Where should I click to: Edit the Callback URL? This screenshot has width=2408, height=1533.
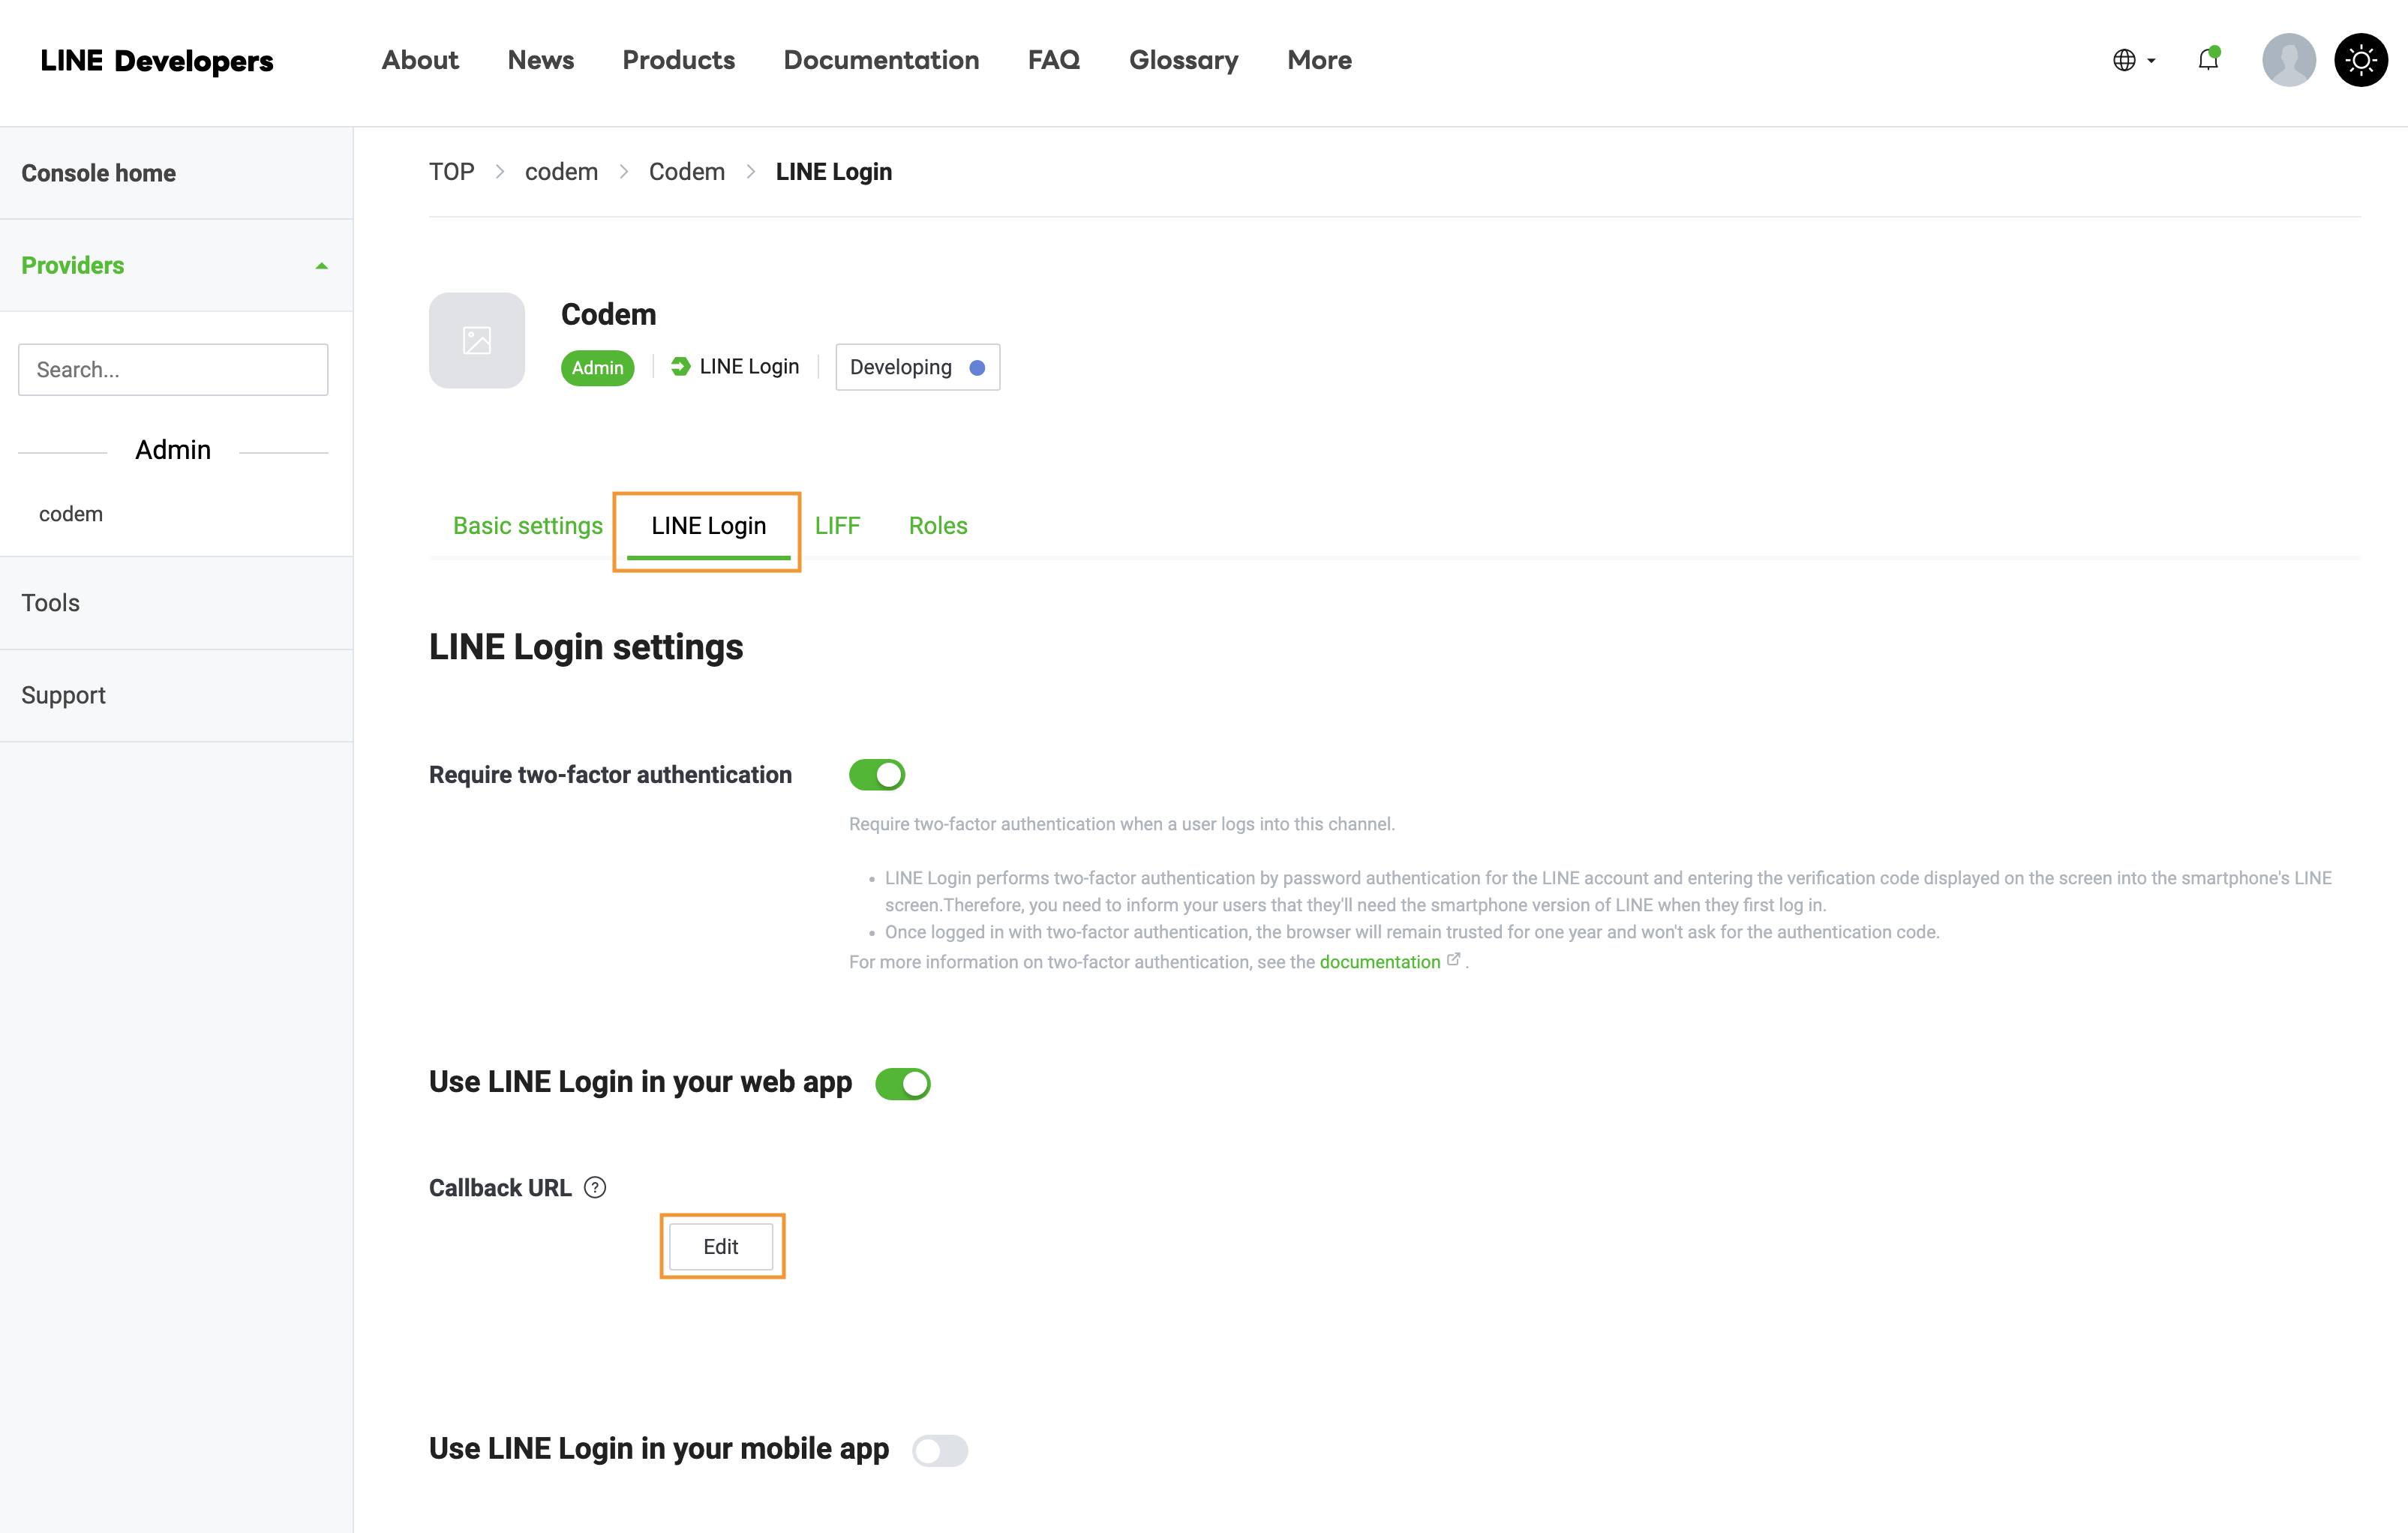720,1247
